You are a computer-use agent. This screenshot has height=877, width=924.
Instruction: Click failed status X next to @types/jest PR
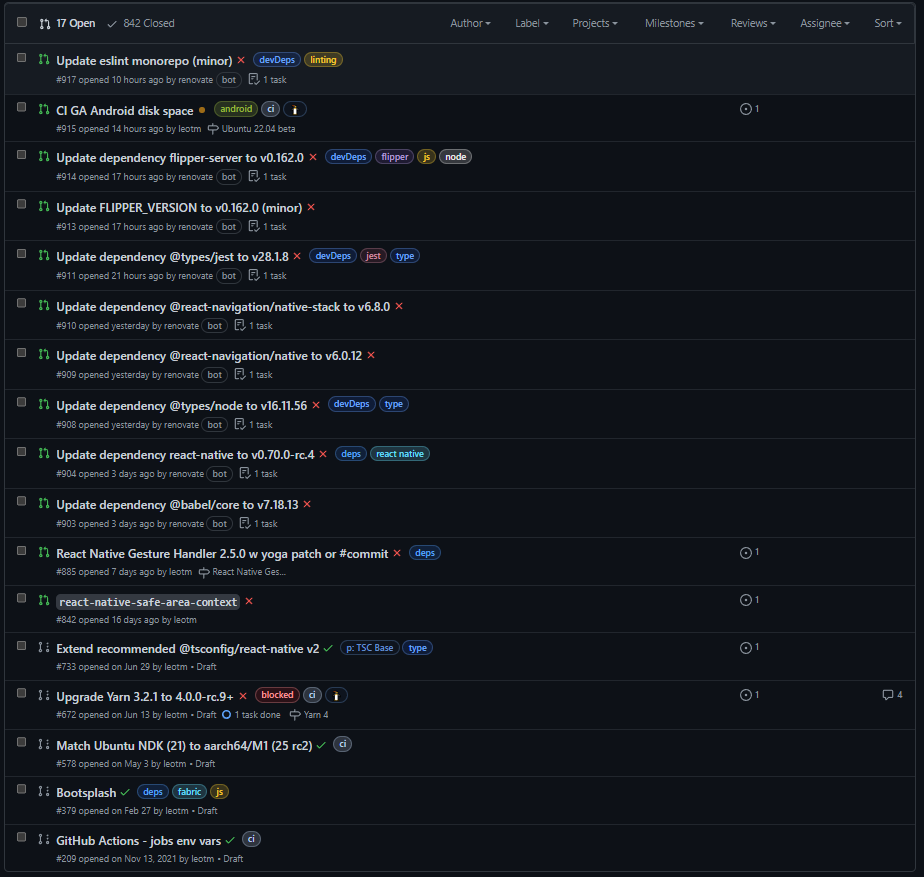point(297,256)
